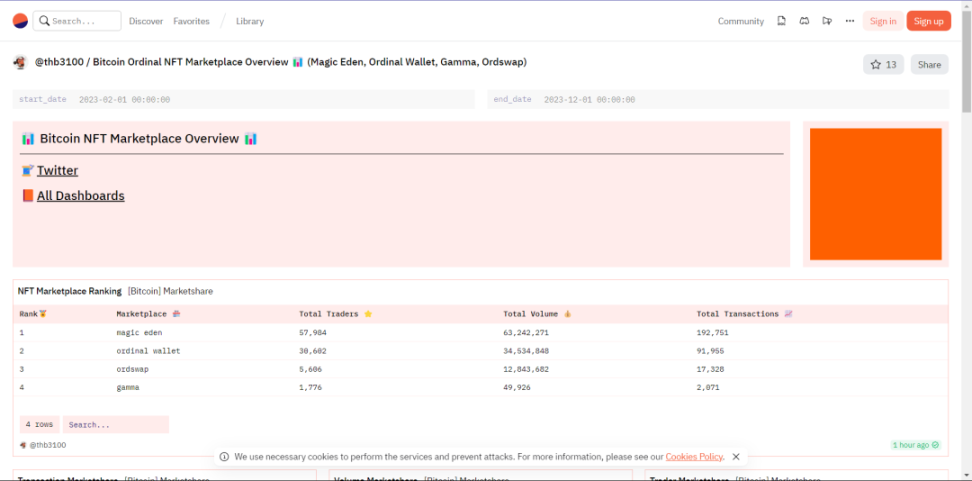This screenshot has width=972, height=481.
Task: Go to the Library section
Action: click(x=250, y=21)
